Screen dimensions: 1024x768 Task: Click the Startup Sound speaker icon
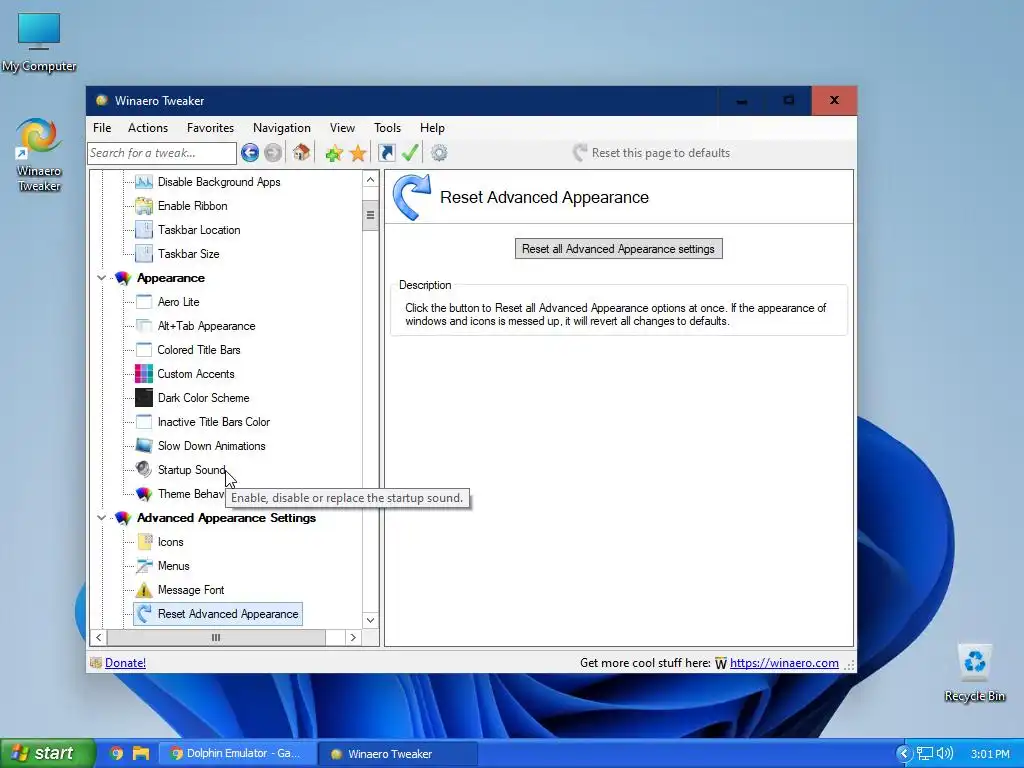(144, 470)
